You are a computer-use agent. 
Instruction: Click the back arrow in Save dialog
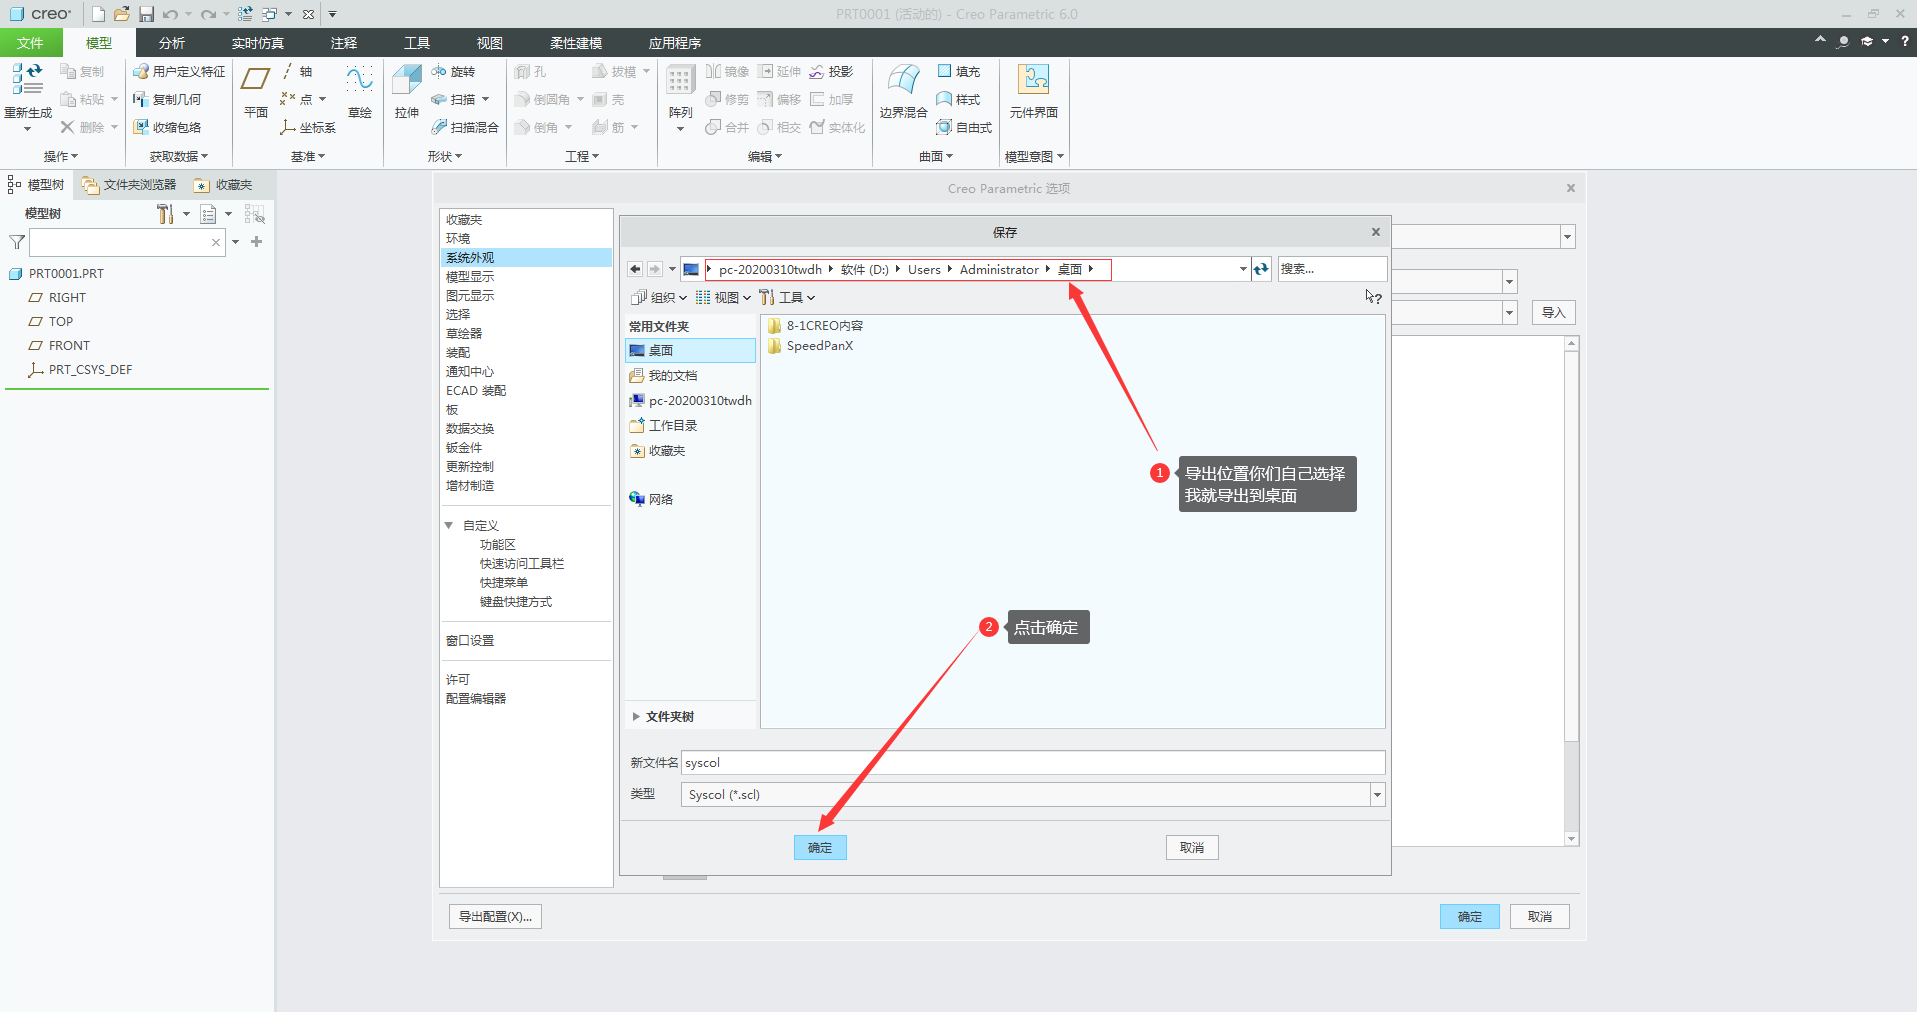(635, 269)
